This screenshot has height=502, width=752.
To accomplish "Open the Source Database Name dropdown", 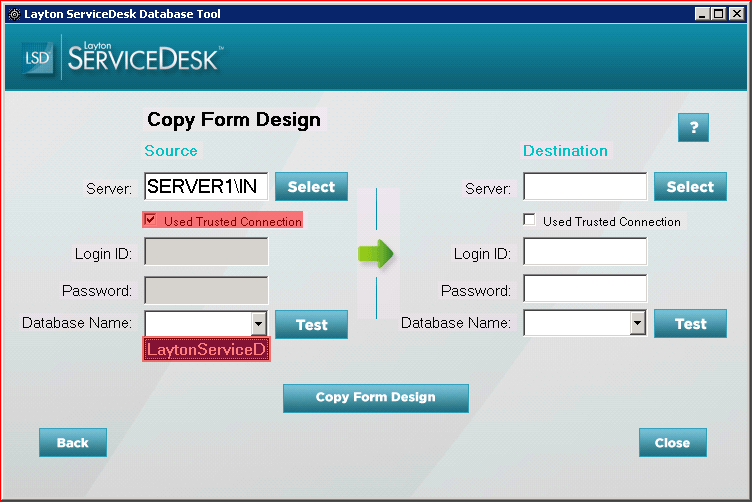I will pyautogui.click(x=258, y=324).
